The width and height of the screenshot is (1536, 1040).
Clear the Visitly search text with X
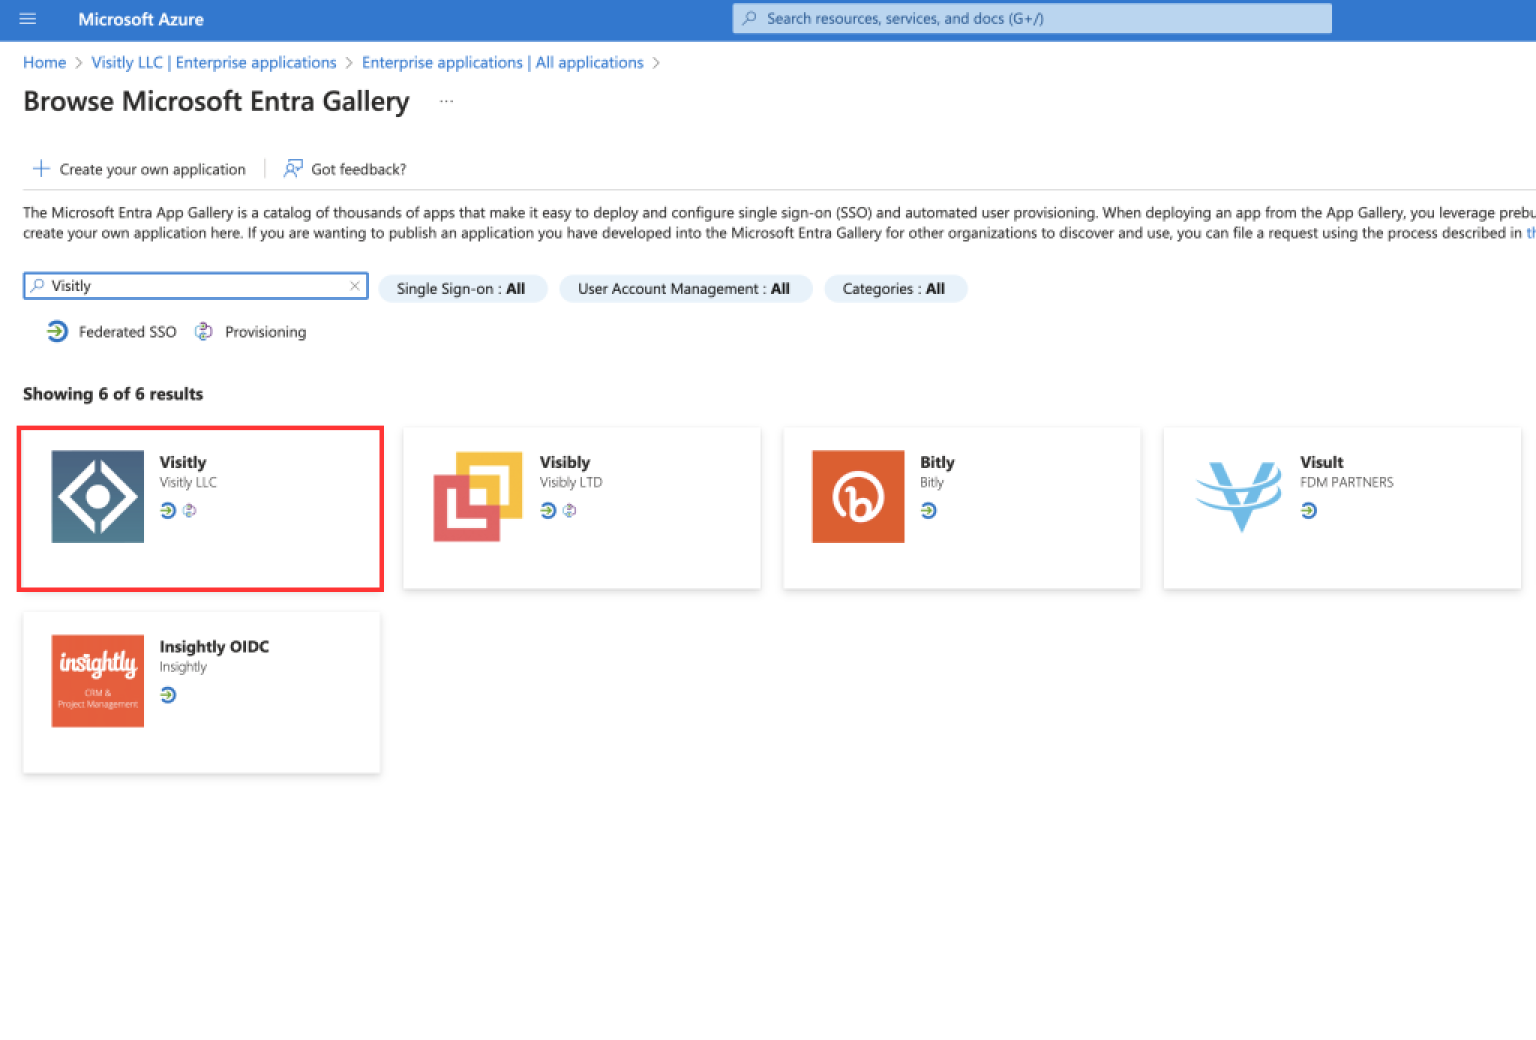click(x=355, y=286)
